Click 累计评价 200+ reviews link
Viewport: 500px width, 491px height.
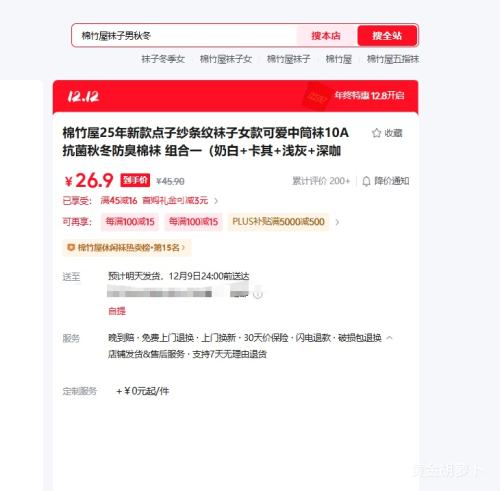(x=321, y=181)
